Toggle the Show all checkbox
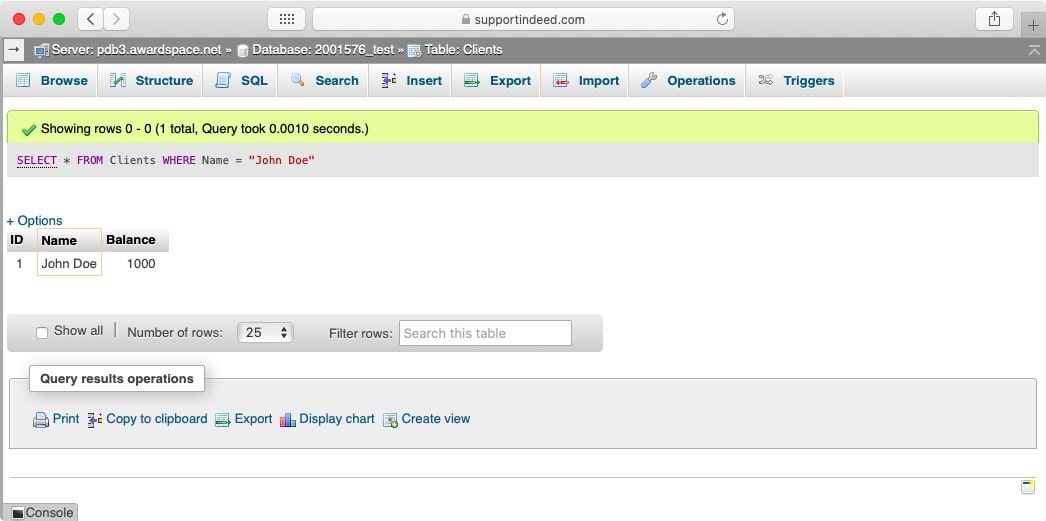The width and height of the screenshot is (1046, 521). coord(42,332)
